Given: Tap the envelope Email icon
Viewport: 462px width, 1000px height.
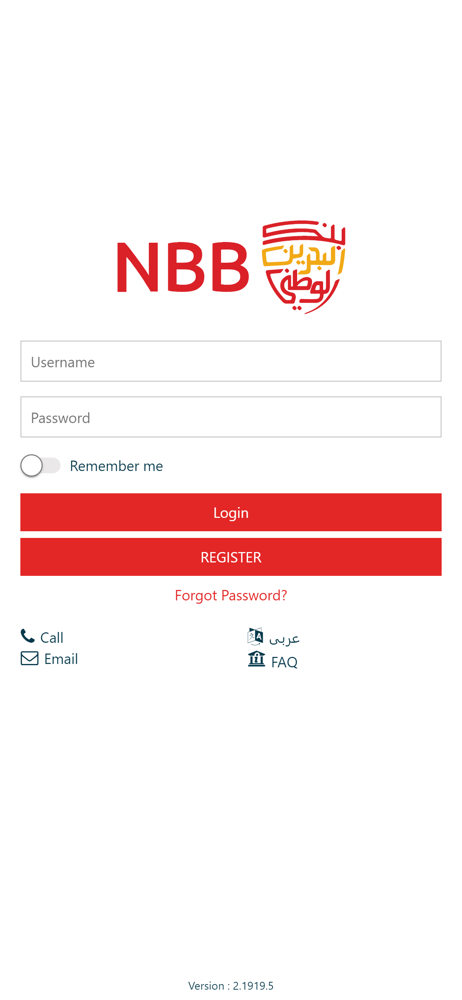Looking at the screenshot, I should (29, 658).
